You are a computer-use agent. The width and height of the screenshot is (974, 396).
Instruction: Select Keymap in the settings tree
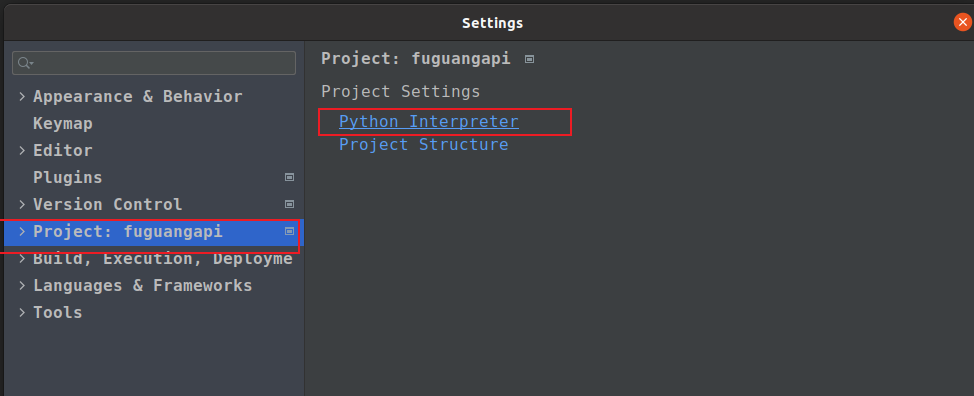[x=63, y=124]
